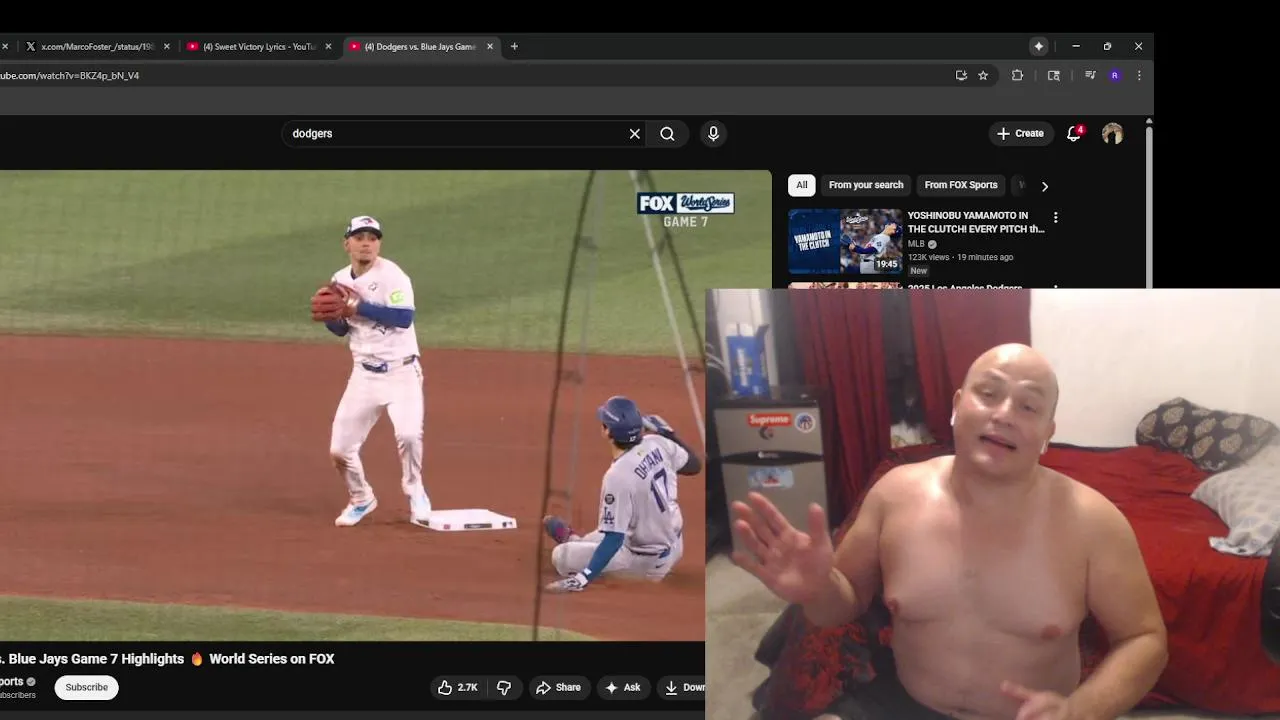This screenshot has width=1280, height=720.
Task: Bookmark this page with the star icon
Action: 983,75
